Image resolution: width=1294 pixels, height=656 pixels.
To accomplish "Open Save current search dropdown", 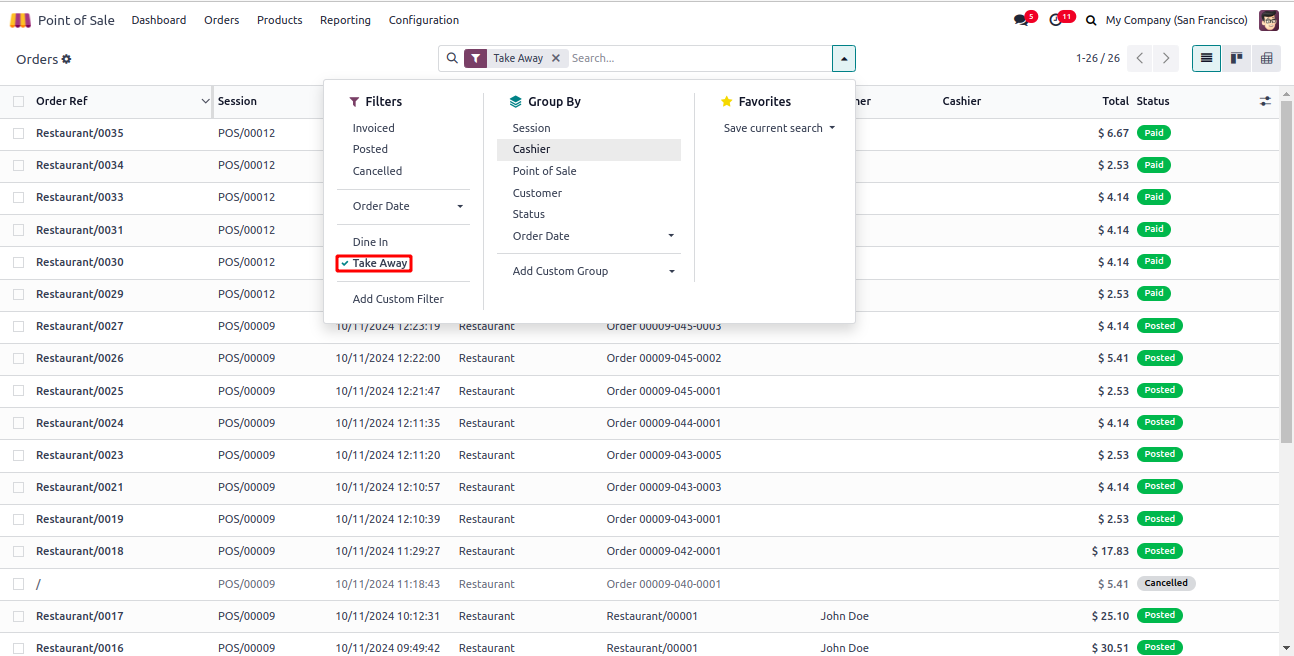I will (779, 128).
